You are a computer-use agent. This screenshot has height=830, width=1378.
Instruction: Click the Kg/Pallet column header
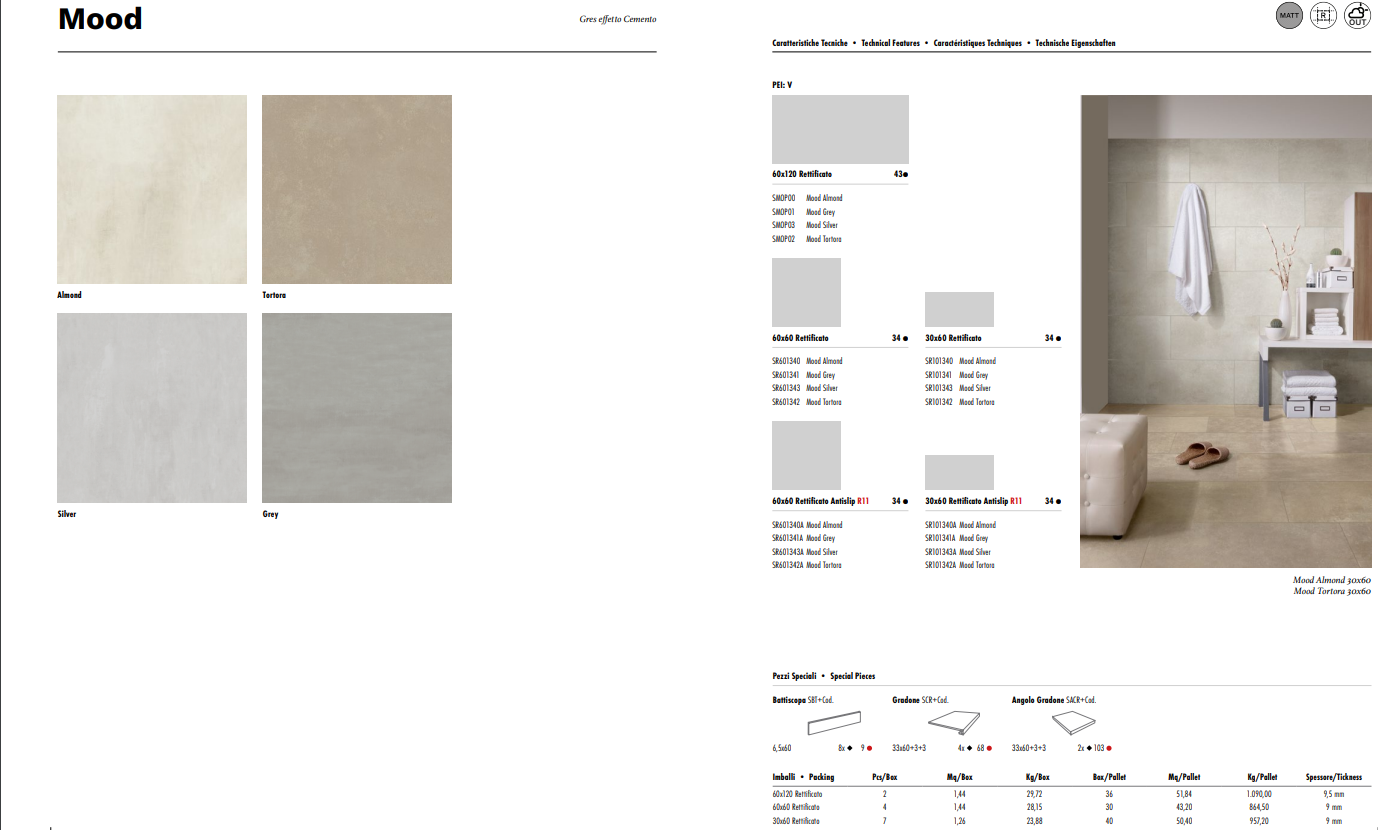(1261, 777)
